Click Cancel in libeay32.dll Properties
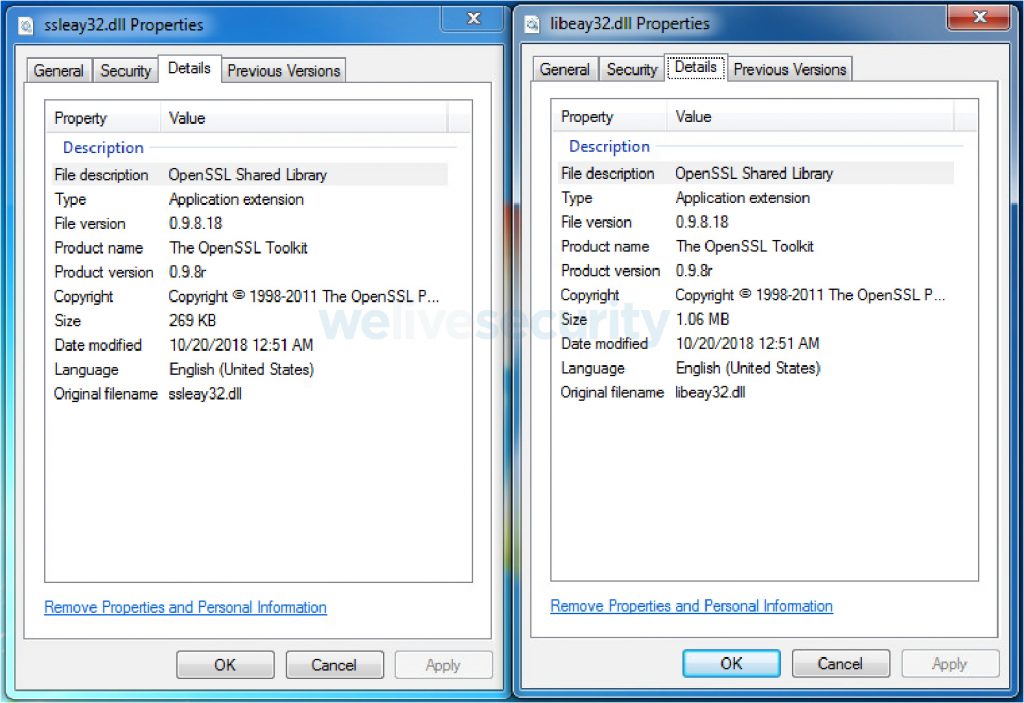 (x=840, y=664)
